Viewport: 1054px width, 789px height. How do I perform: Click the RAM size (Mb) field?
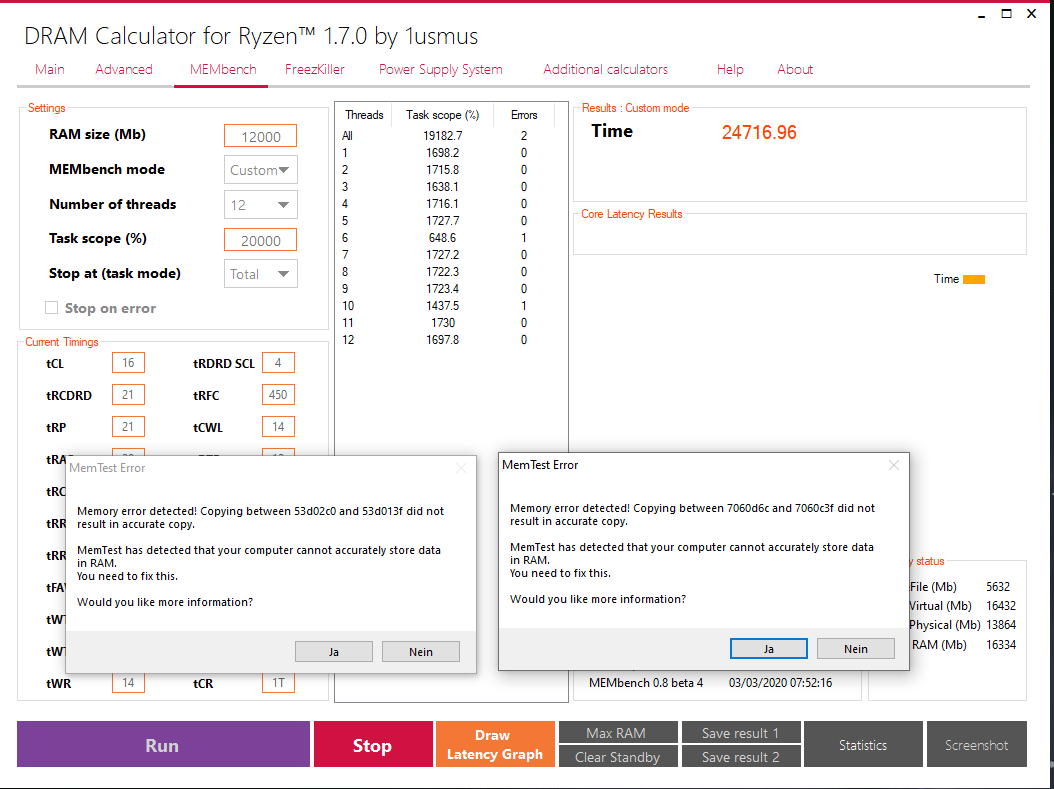(261, 136)
